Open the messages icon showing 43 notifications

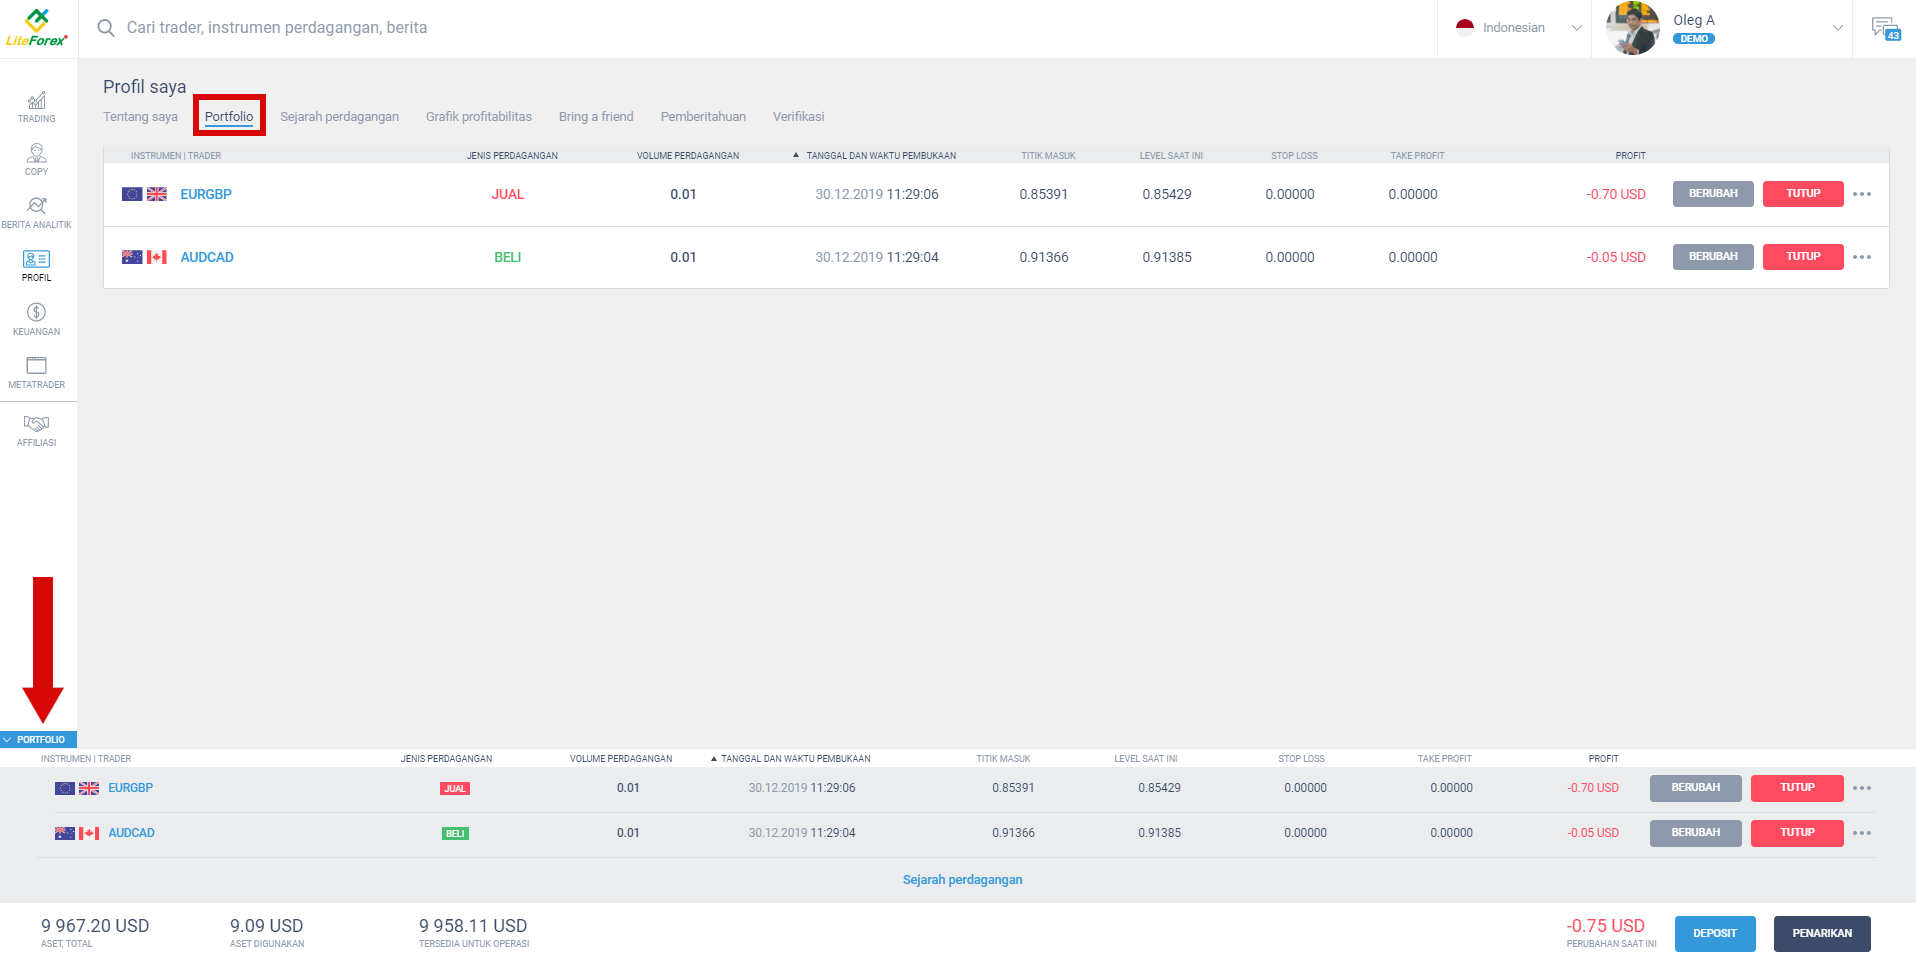[1886, 27]
